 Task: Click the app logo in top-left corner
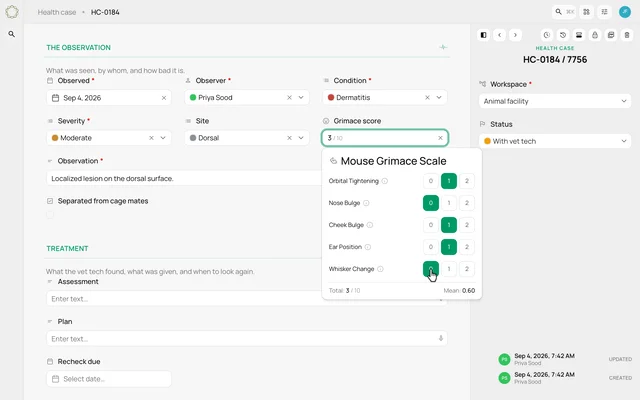tap(12, 12)
